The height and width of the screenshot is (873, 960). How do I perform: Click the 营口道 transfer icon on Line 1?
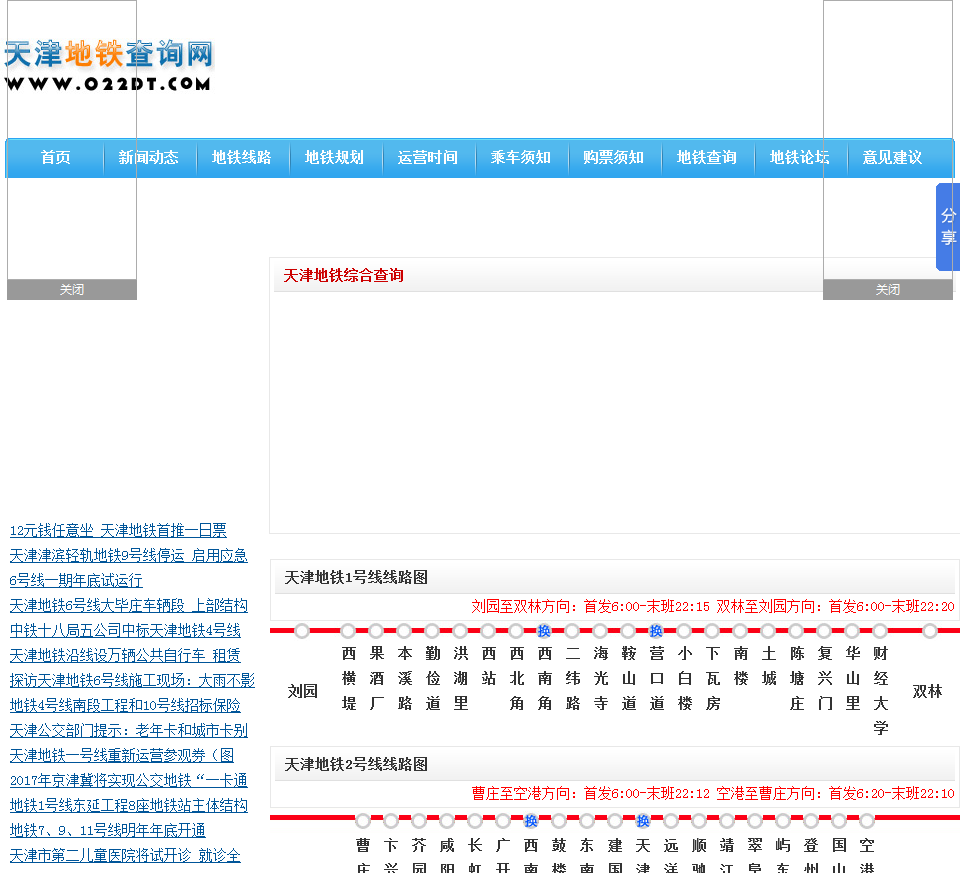click(x=656, y=631)
